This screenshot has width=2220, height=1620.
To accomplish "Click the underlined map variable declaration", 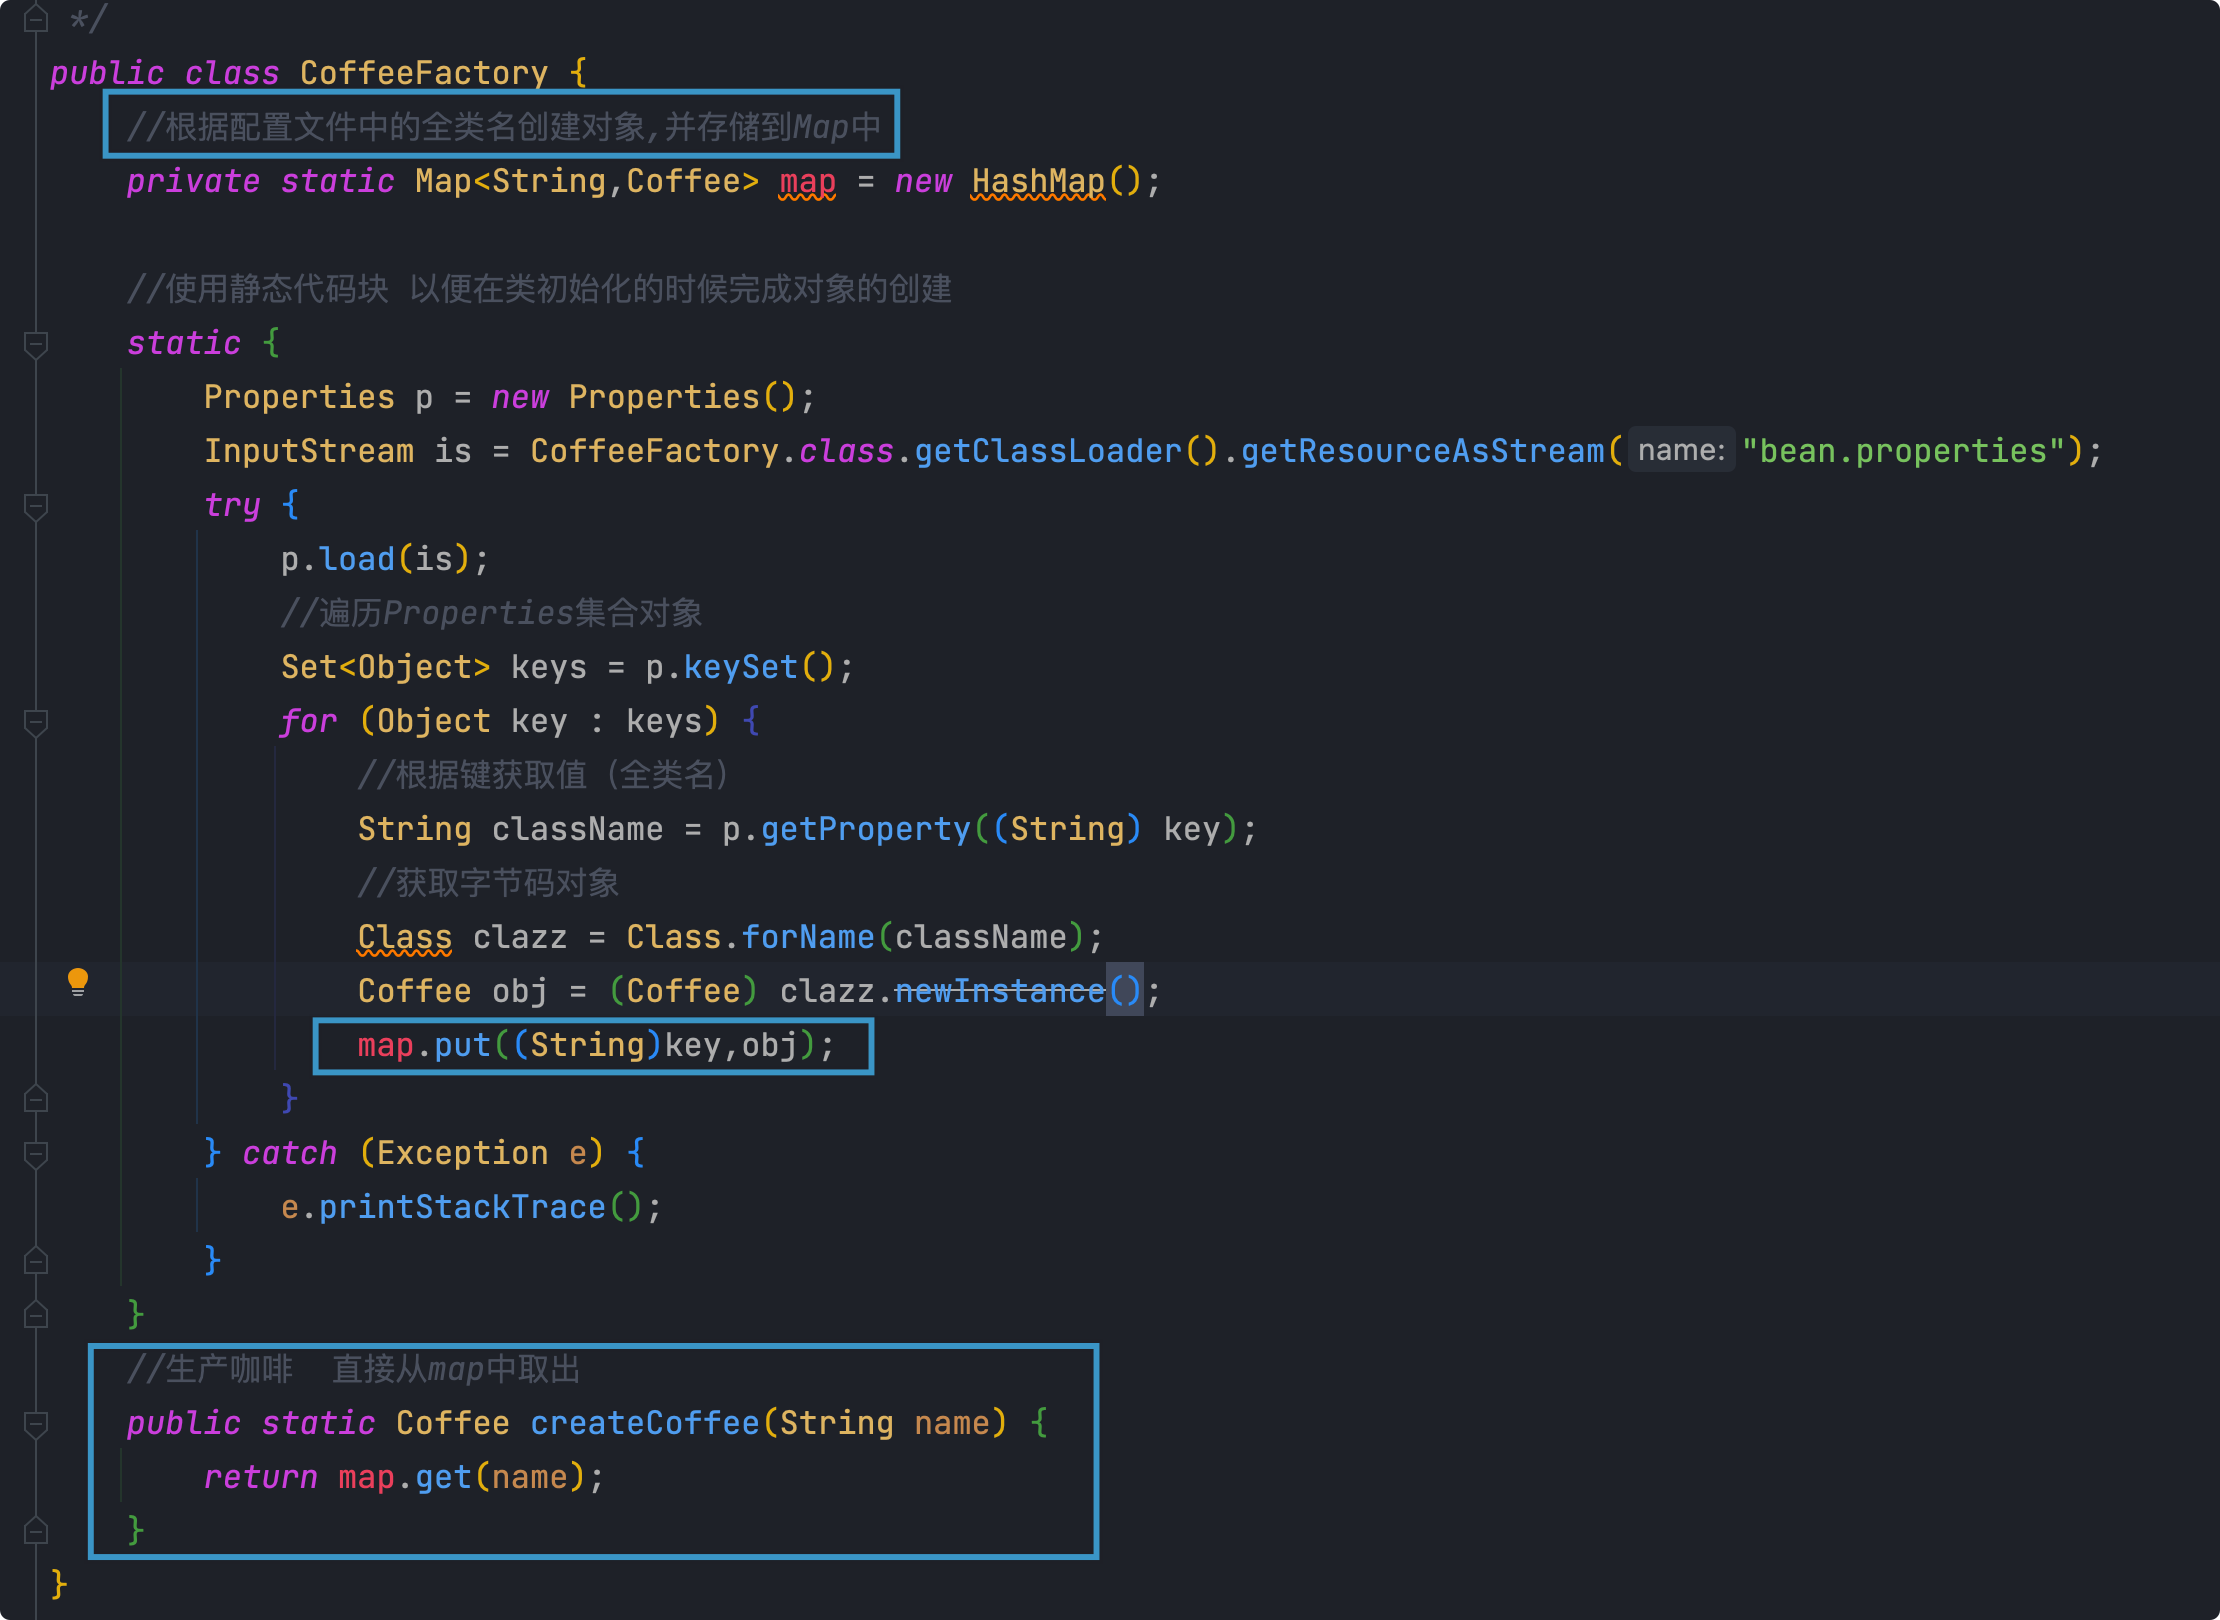I will (807, 182).
